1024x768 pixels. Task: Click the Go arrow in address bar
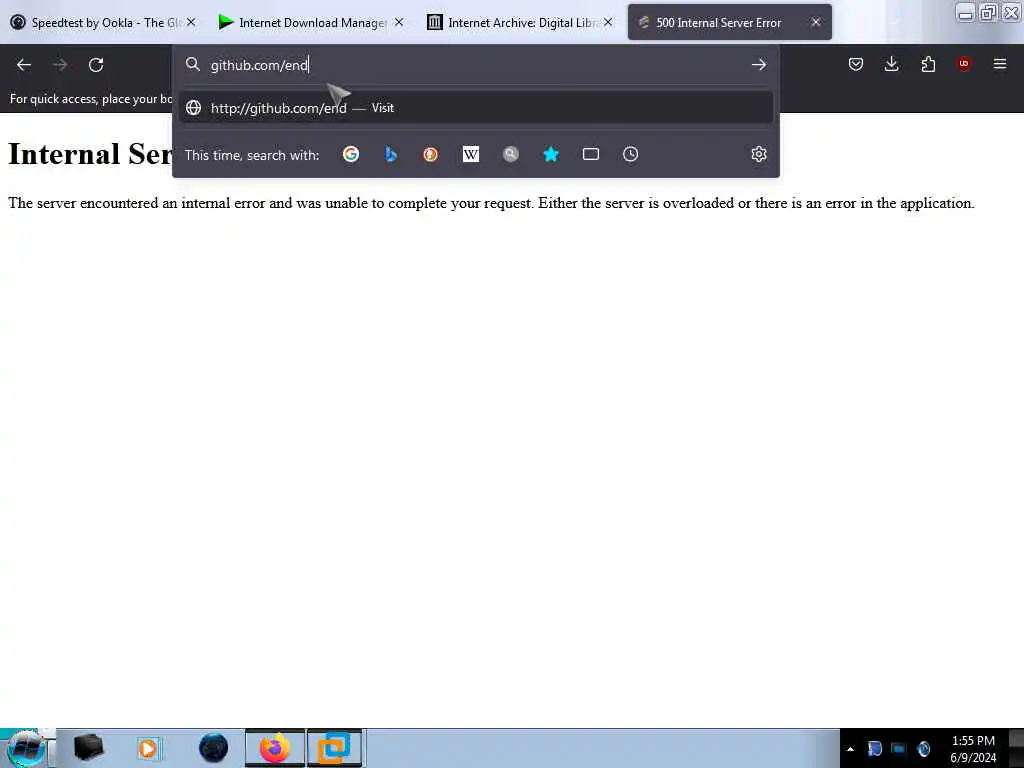[x=758, y=65]
